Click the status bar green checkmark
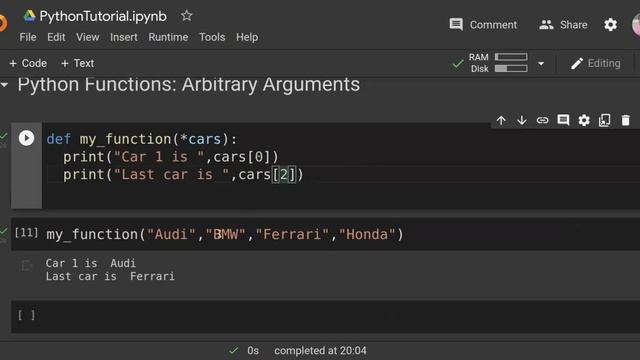The height and width of the screenshot is (360, 640). [233, 351]
